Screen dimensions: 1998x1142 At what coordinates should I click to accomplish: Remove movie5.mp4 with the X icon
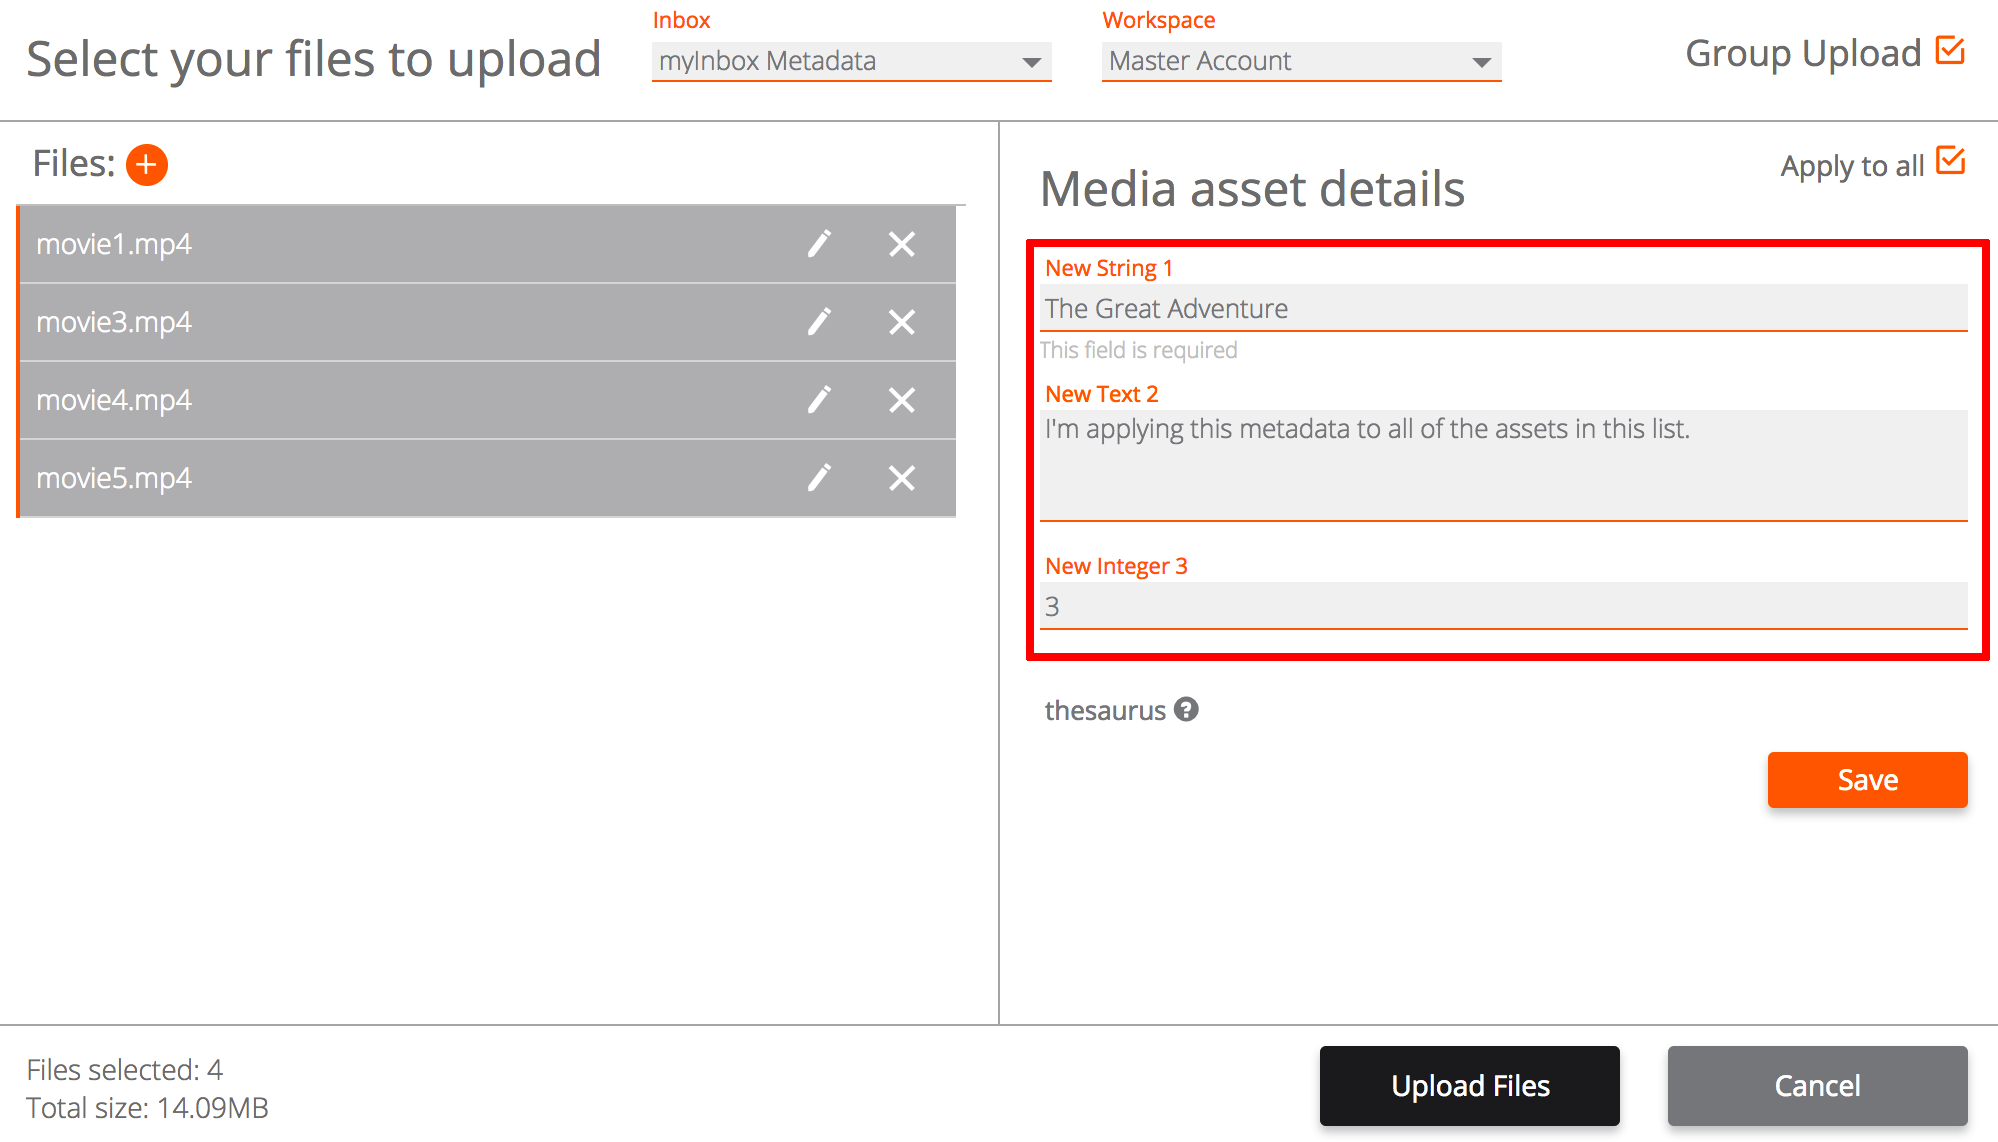click(x=901, y=478)
